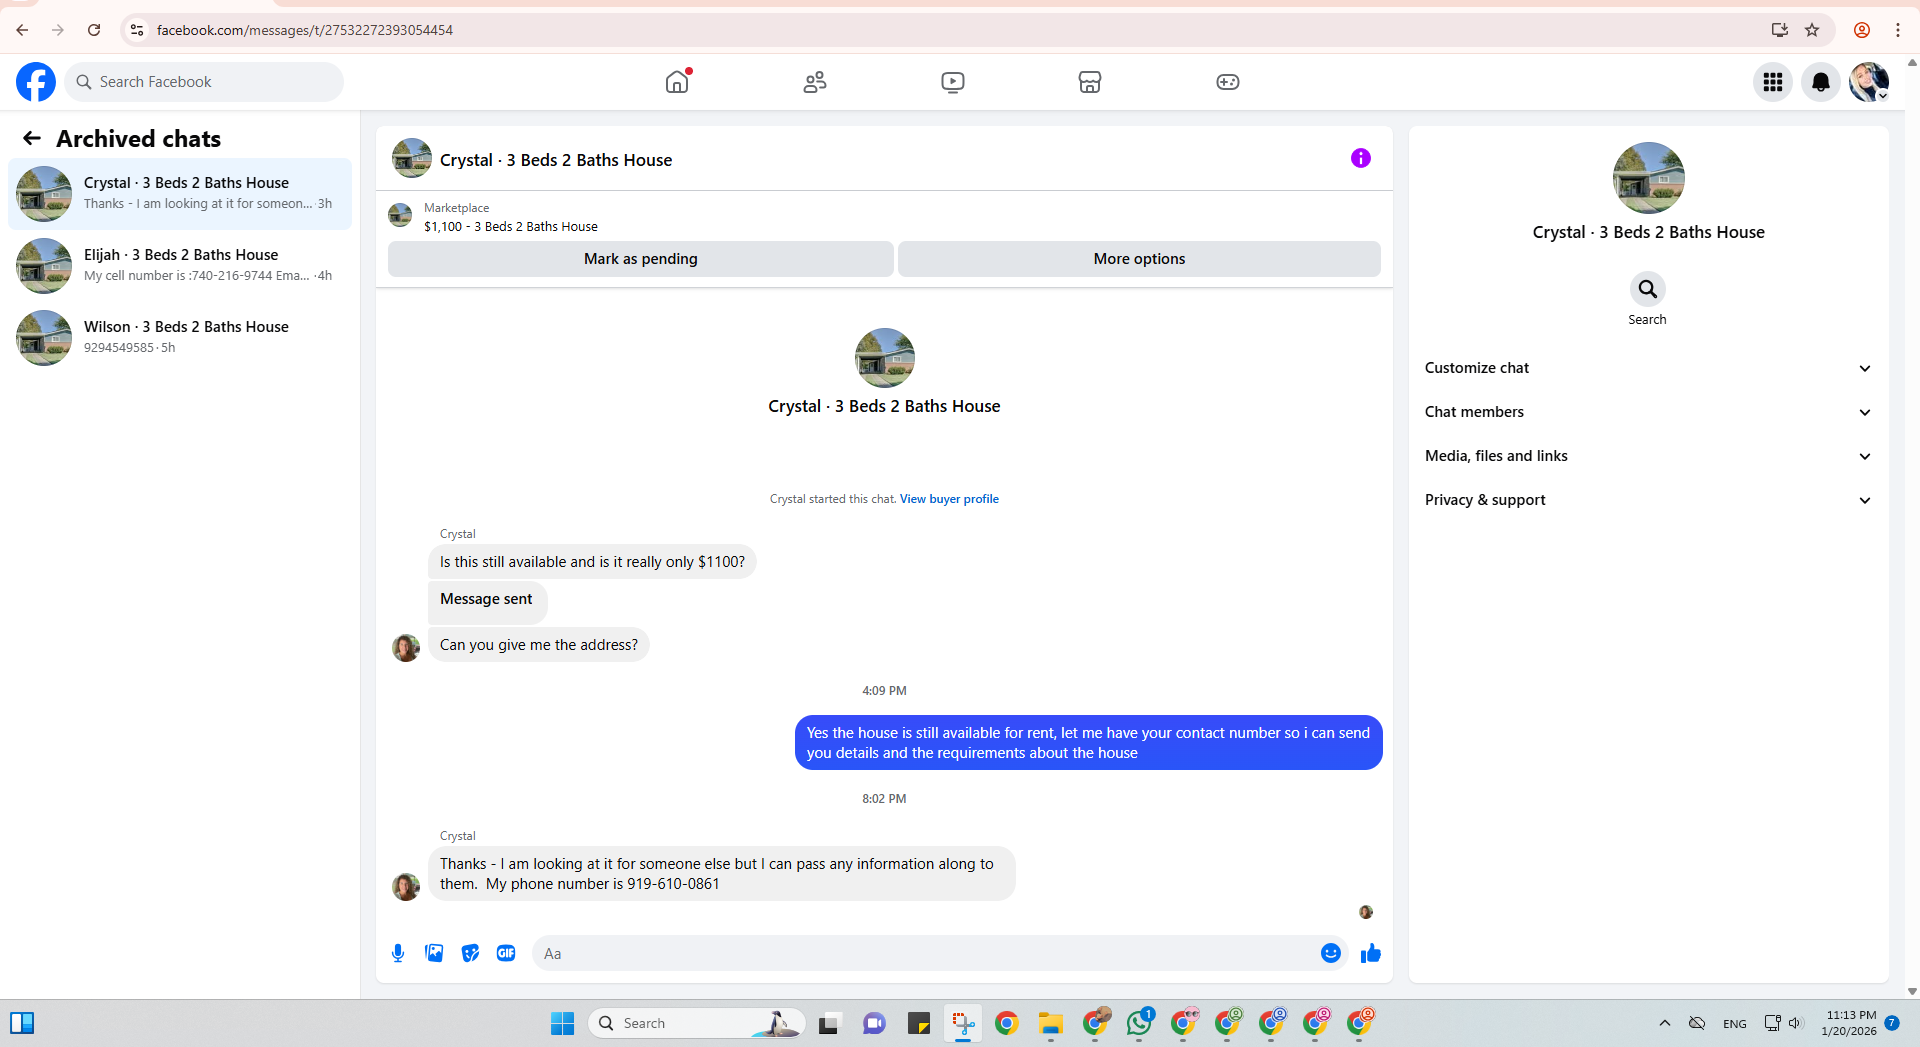The image size is (1920, 1047).
Task: Open the taskbar clock and date
Action: tap(1849, 1023)
